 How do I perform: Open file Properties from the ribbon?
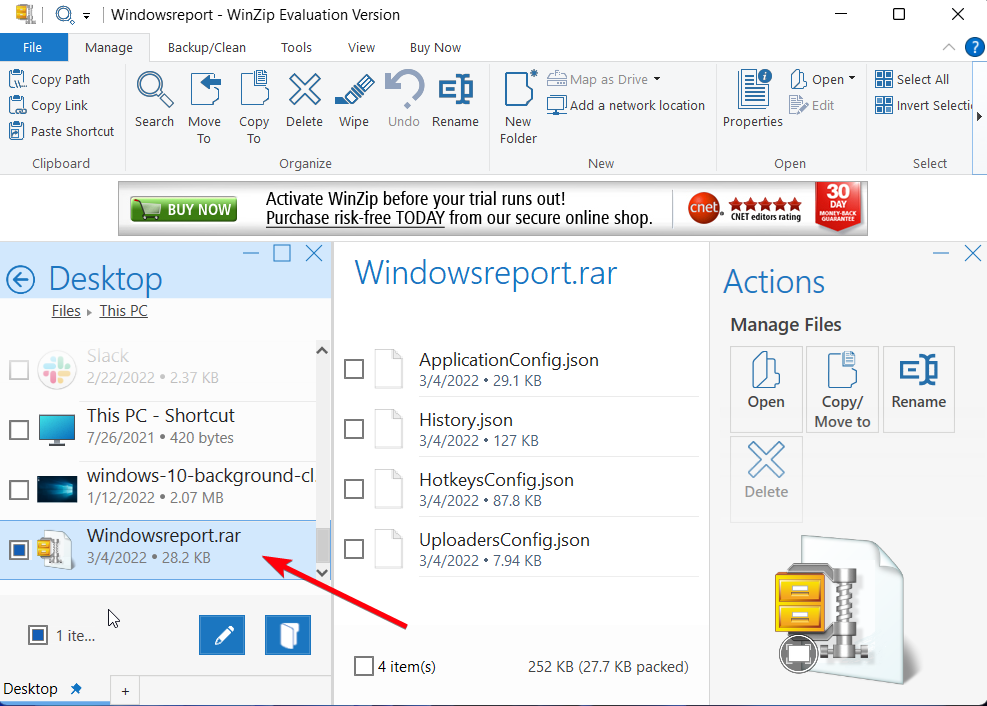coord(751,95)
